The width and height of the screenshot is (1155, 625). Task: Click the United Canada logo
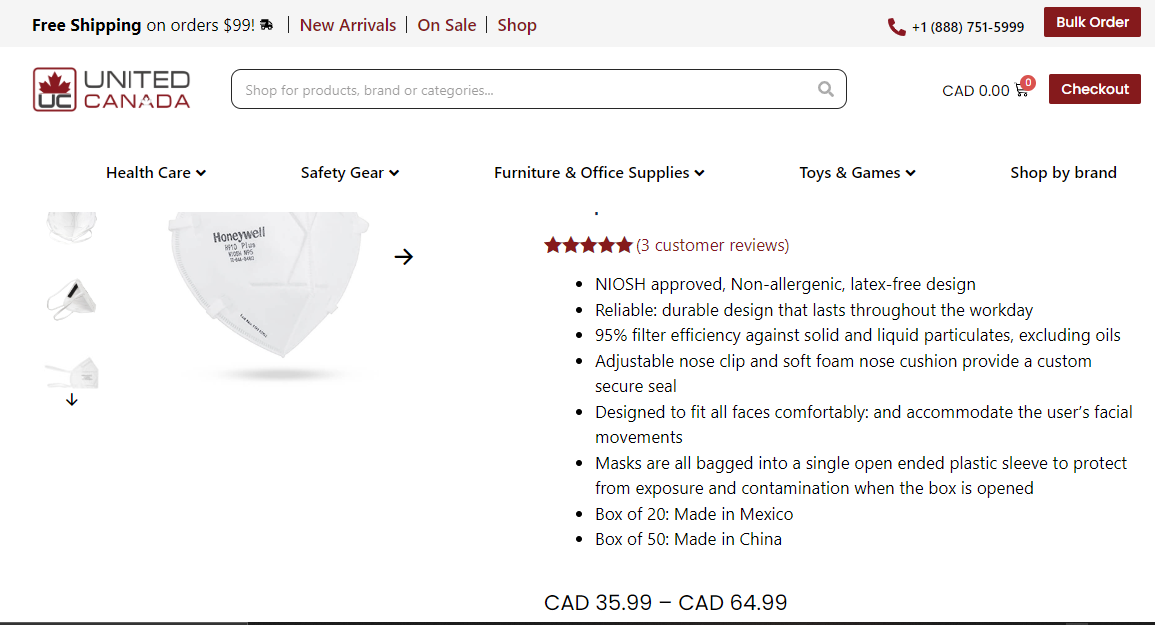point(111,89)
